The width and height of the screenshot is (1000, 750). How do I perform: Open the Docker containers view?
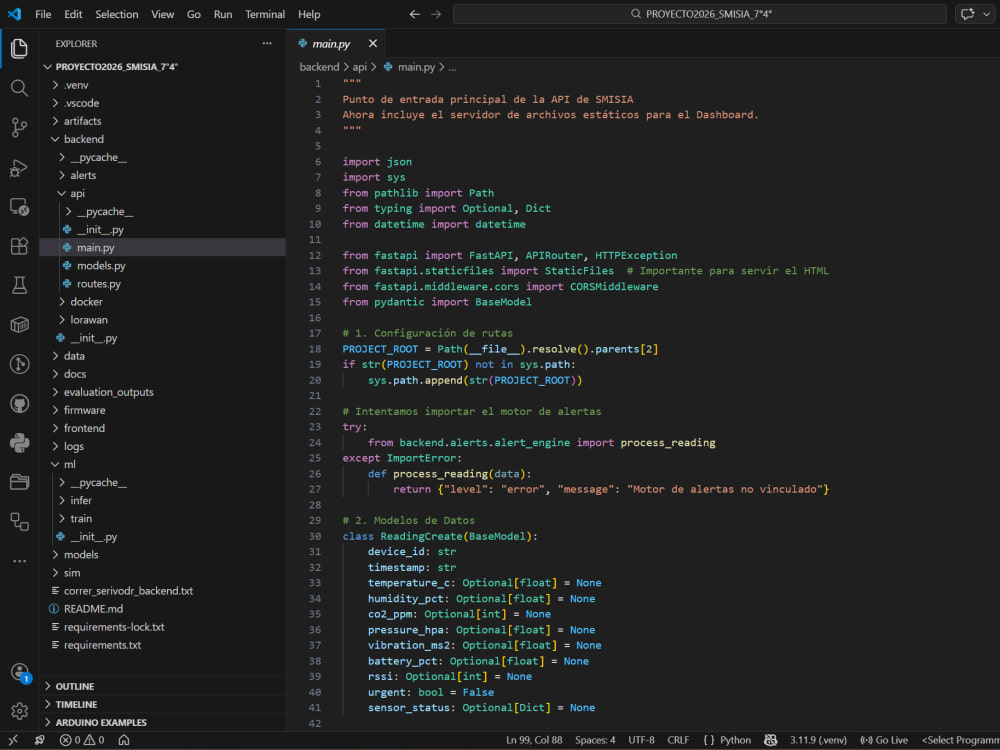pyautogui.click(x=19, y=325)
